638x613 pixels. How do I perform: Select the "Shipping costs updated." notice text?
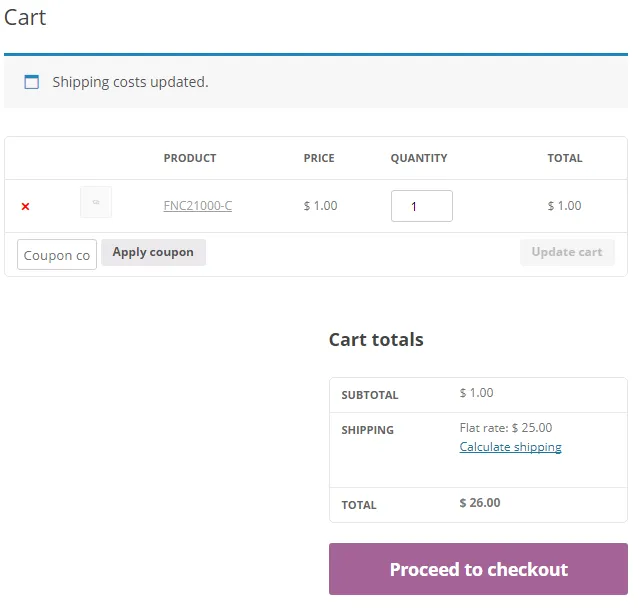pyautogui.click(x=130, y=82)
